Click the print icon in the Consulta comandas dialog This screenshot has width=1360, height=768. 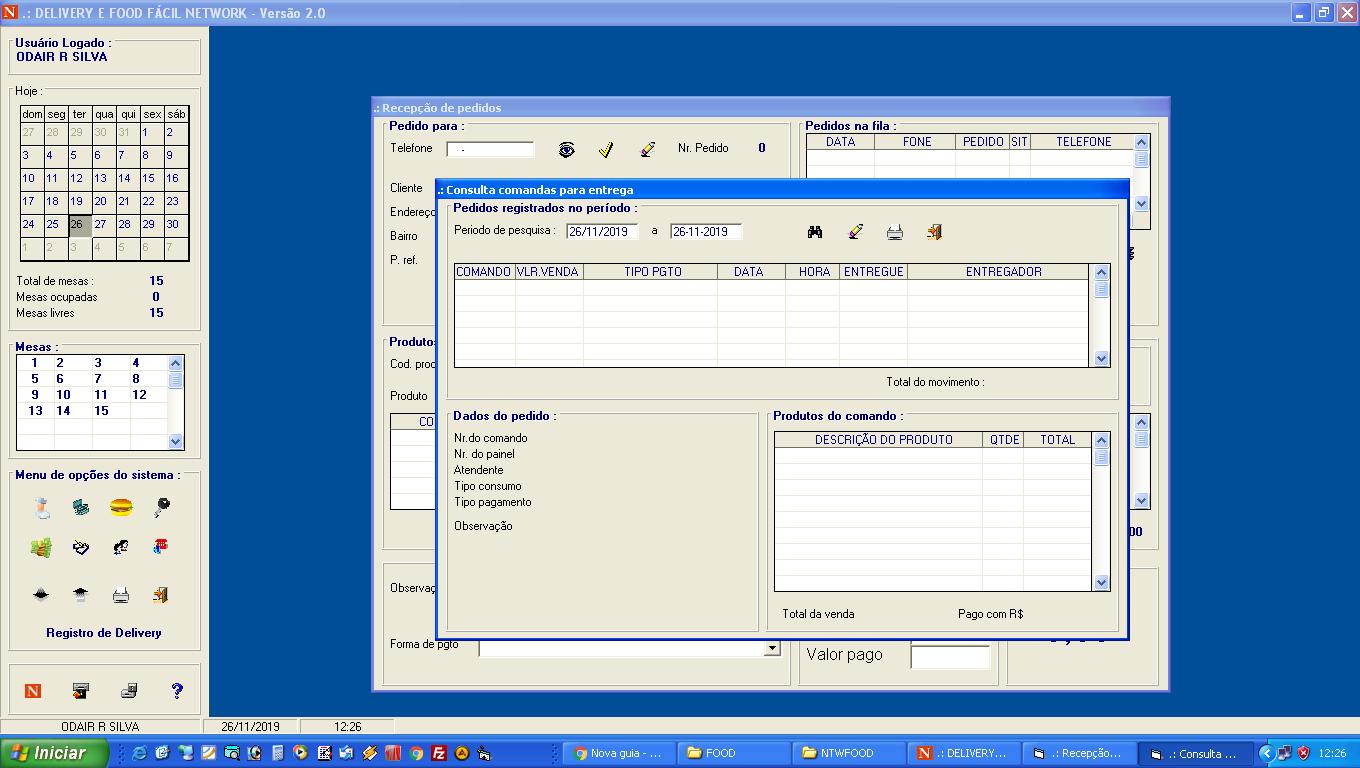tap(894, 232)
